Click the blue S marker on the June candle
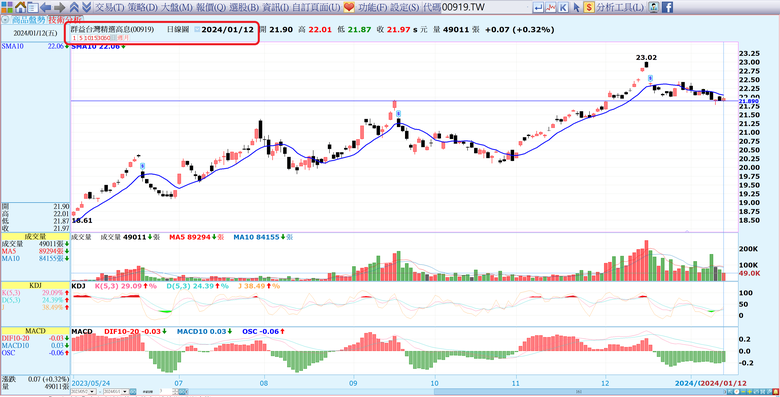 click(x=142, y=166)
